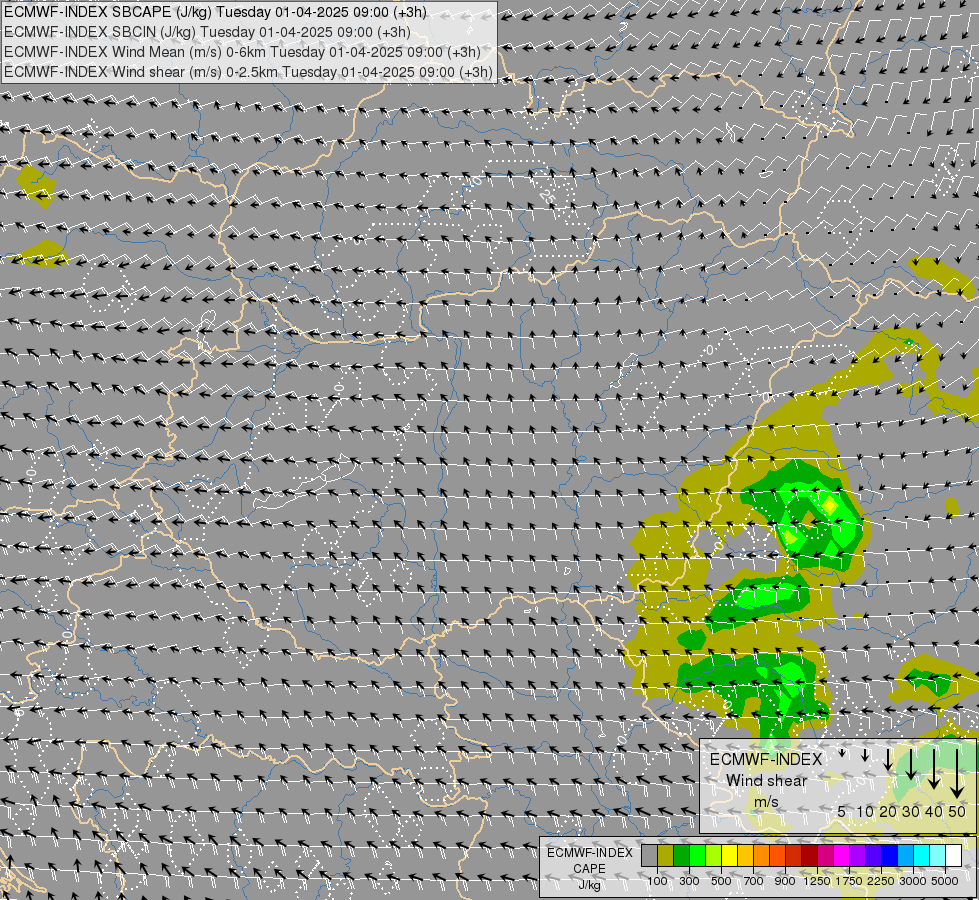Click the SBCAPE title line in the header

(215, 12)
